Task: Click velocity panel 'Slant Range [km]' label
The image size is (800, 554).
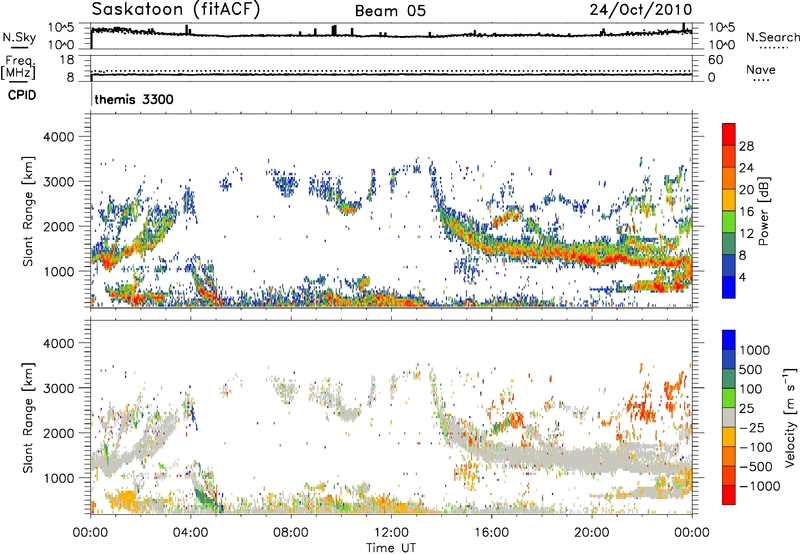Action: point(28,417)
